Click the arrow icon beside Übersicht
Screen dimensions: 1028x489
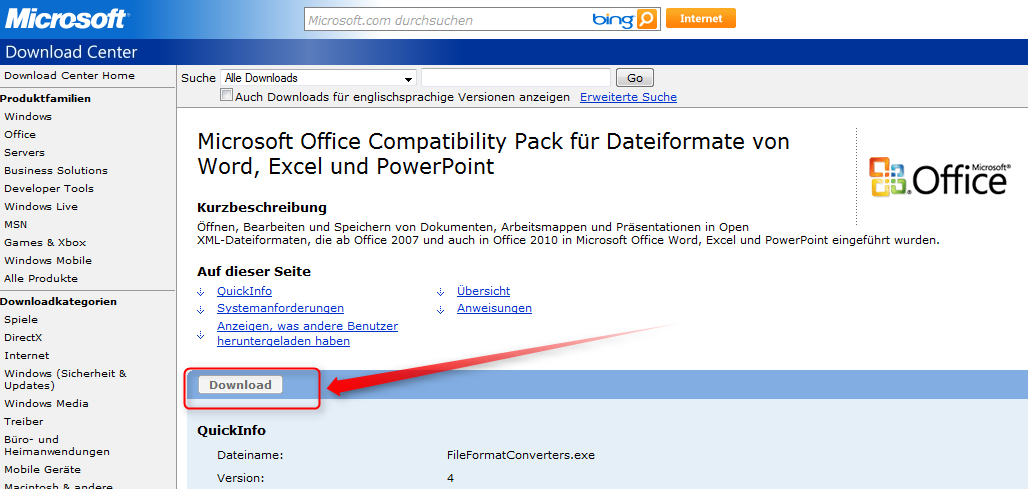tap(441, 292)
